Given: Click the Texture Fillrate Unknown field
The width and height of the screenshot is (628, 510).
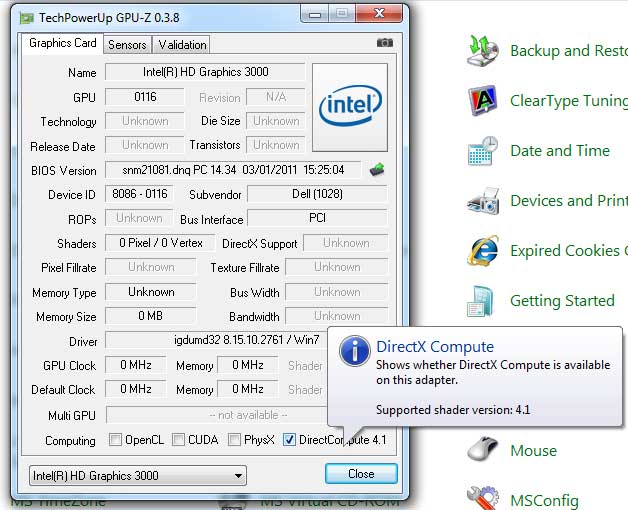Looking at the screenshot, I should pyautogui.click(x=336, y=267).
